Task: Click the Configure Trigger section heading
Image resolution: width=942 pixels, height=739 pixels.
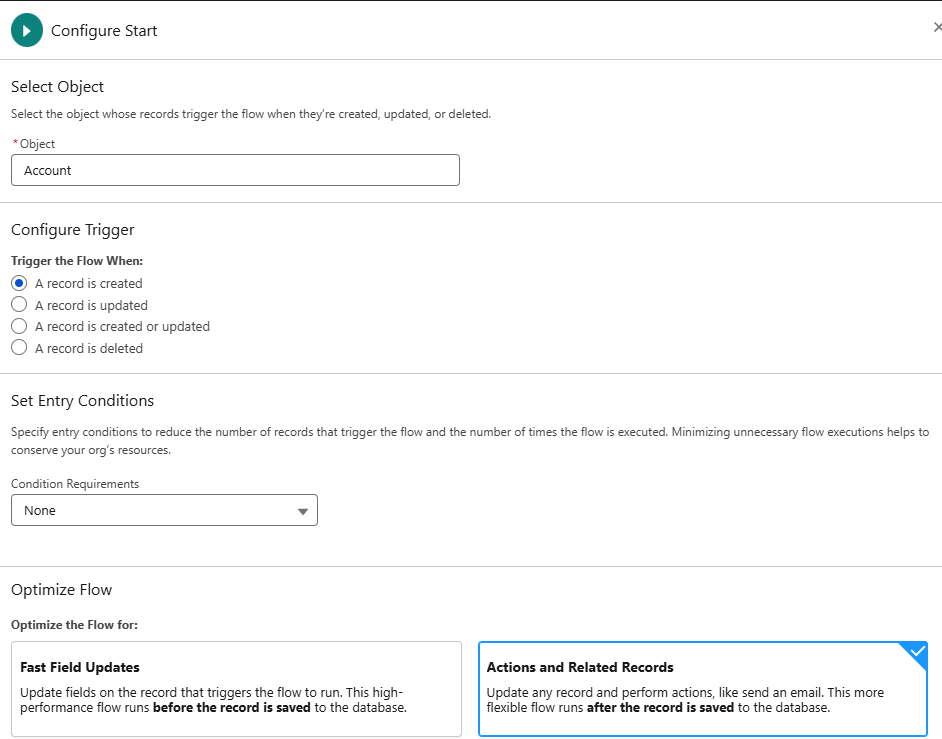Action: [x=72, y=230]
